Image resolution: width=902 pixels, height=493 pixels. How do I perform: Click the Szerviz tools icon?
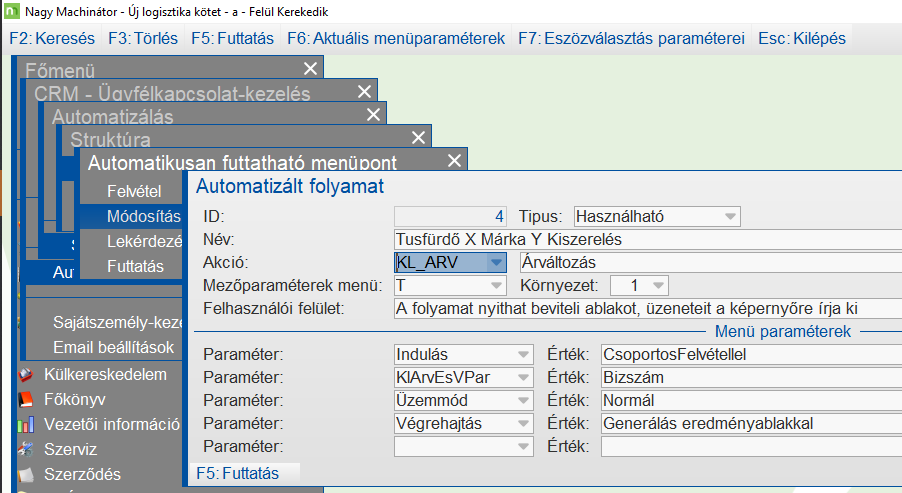pyautogui.click(x=27, y=448)
